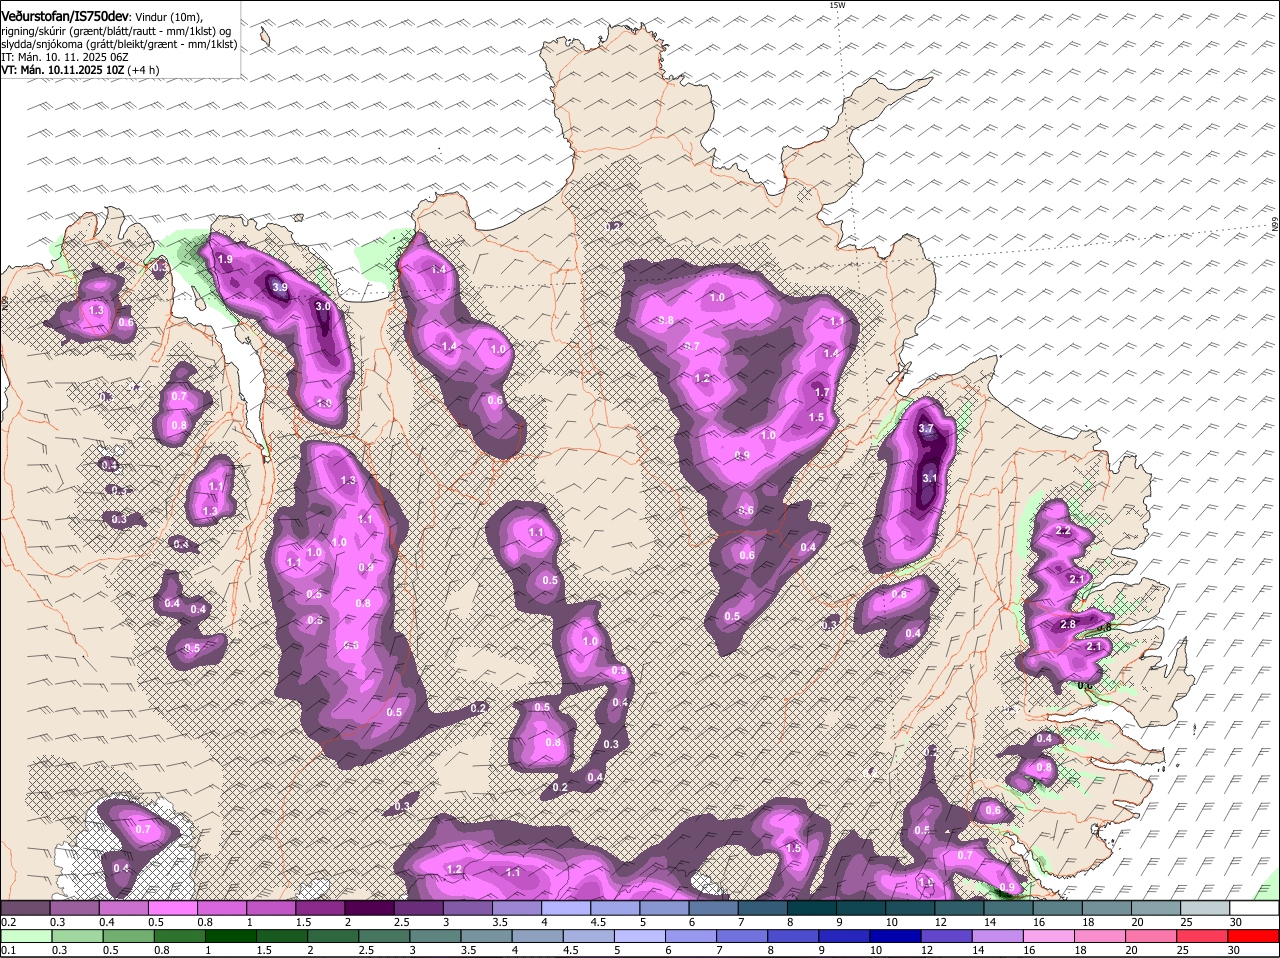Click the 1.7 value label on the map
This screenshot has width=1280, height=958.
(822, 392)
